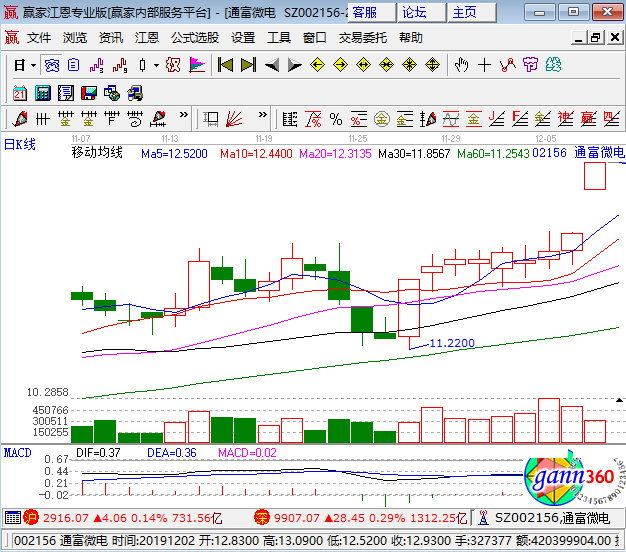Click the SZ002156,通富微电 status entry

pyautogui.click(x=553, y=518)
